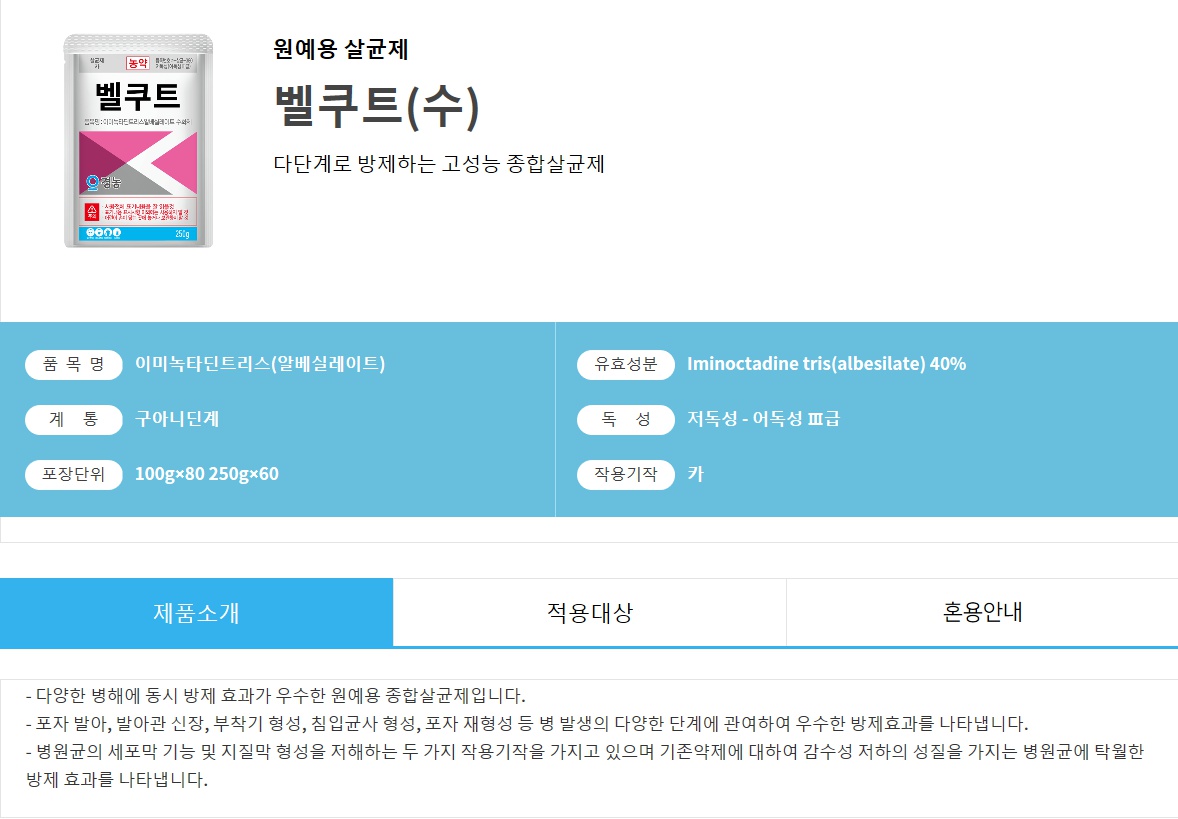This screenshot has height=819, width=1178.
Task: Click the 저독성 - 어독성 Ⅲ급 text
Action: click(763, 419)
